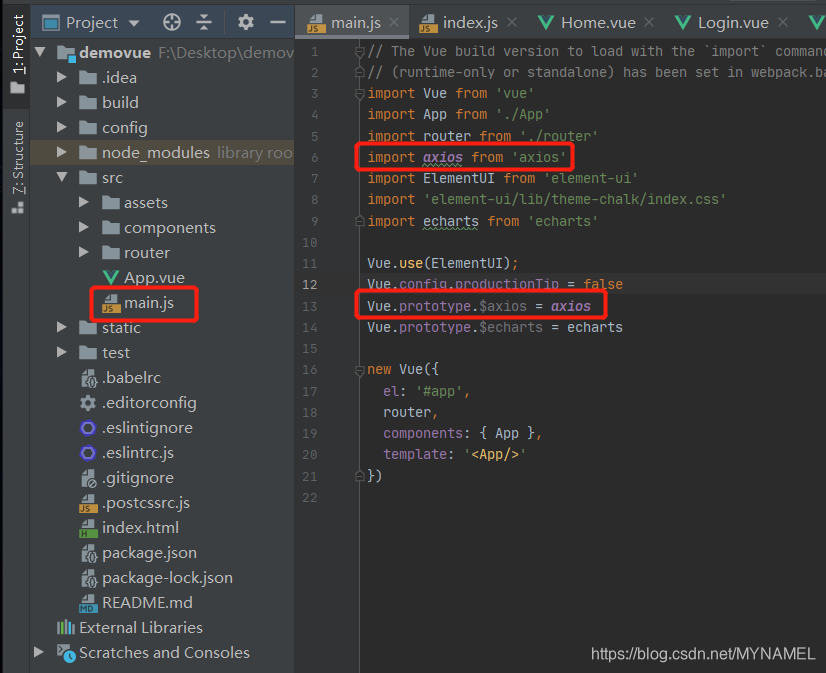Click the External Libraries bars icon
Image resolution: width=826 pixels, height=673 pixels.
pyautogui.click(x=66, y=627)
